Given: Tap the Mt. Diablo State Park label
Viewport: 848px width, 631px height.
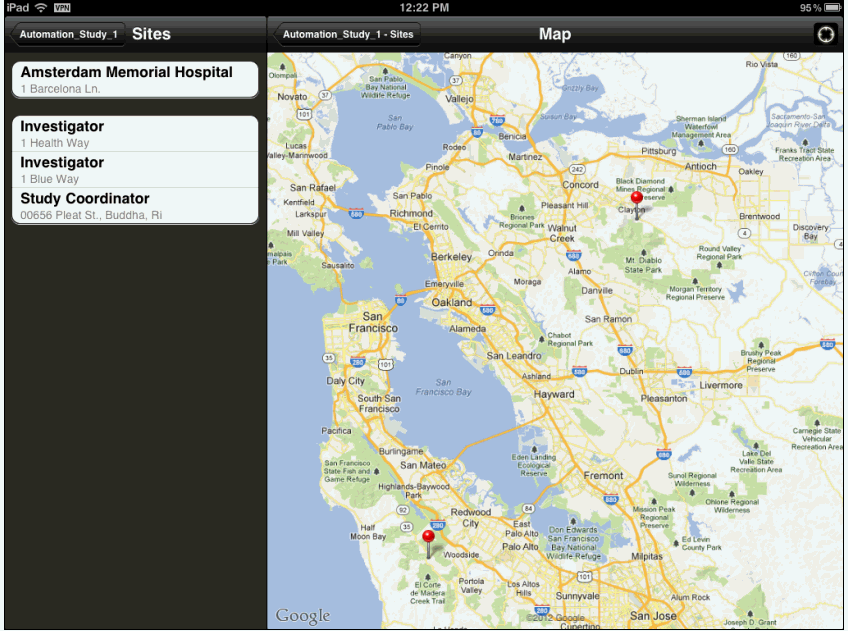Looking at the screenshot, I should coord(643,265).
